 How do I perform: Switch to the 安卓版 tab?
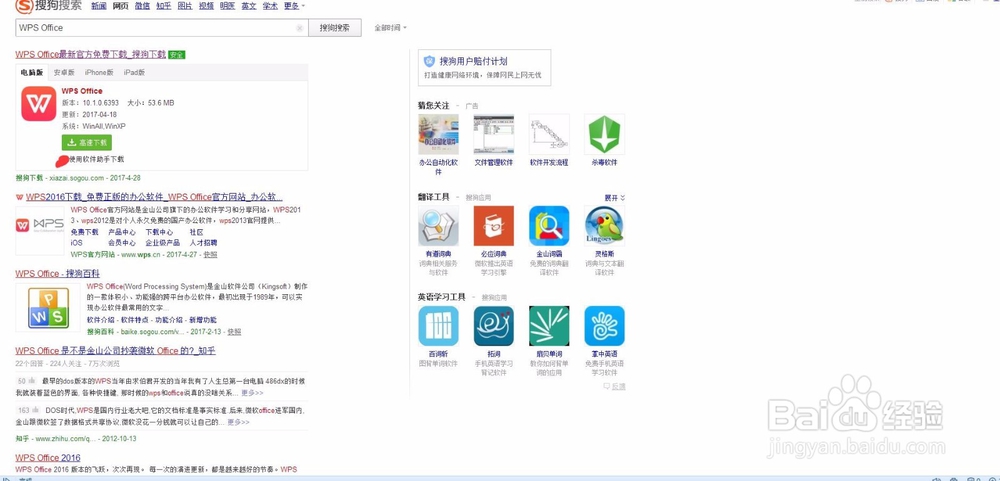click(64, 73)
